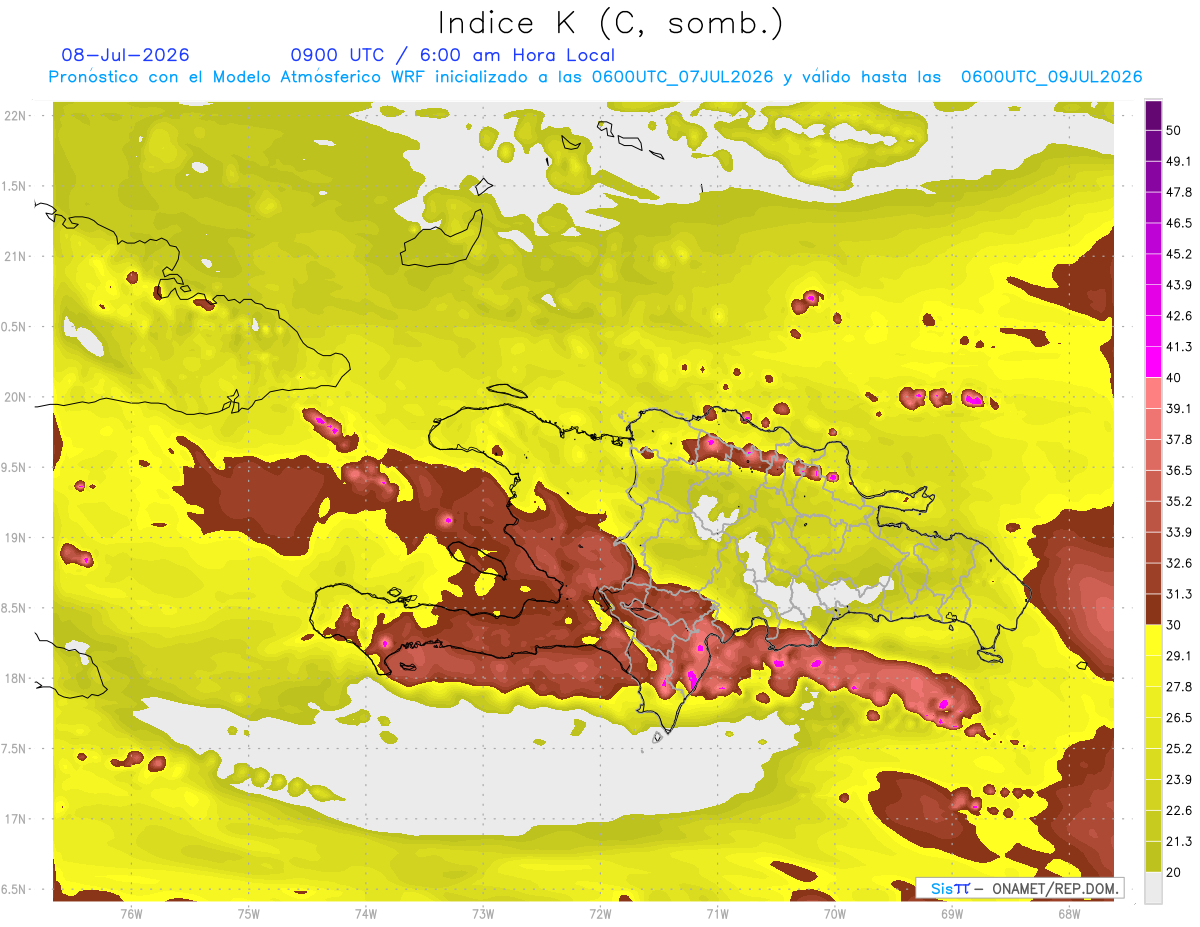Click the colorbar value '22.6'

pyautogui.click(x=1178, y=810)
